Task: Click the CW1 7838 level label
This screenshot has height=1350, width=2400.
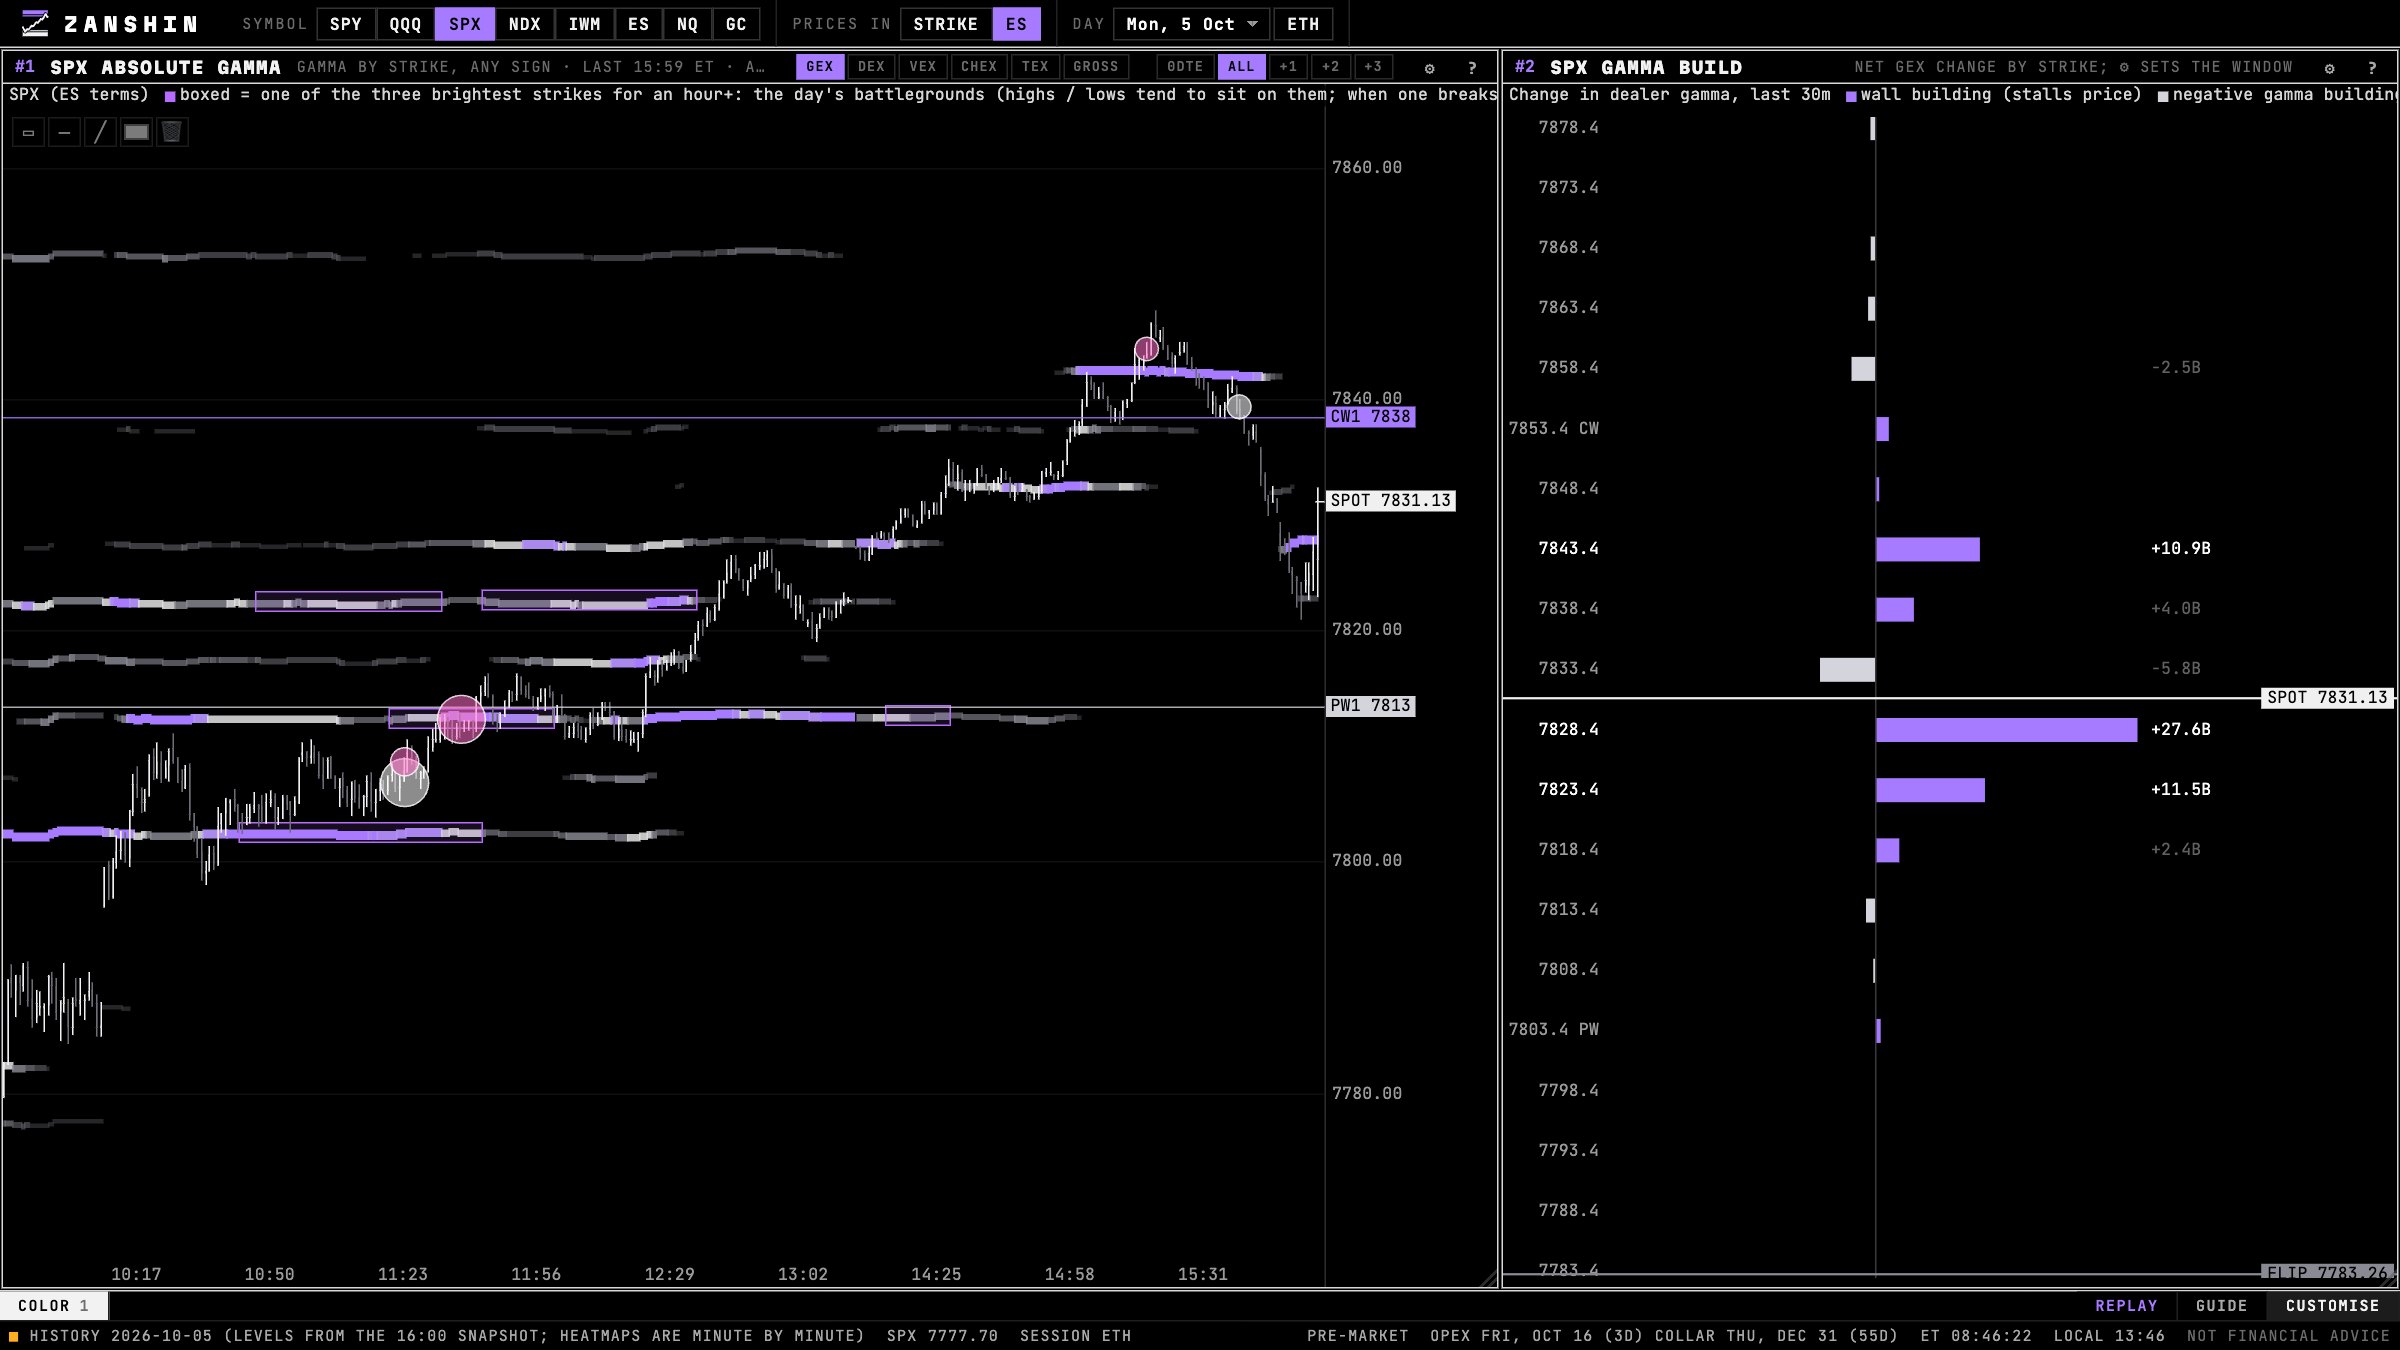Action: pyautogui.click(x=1370, y=417)
